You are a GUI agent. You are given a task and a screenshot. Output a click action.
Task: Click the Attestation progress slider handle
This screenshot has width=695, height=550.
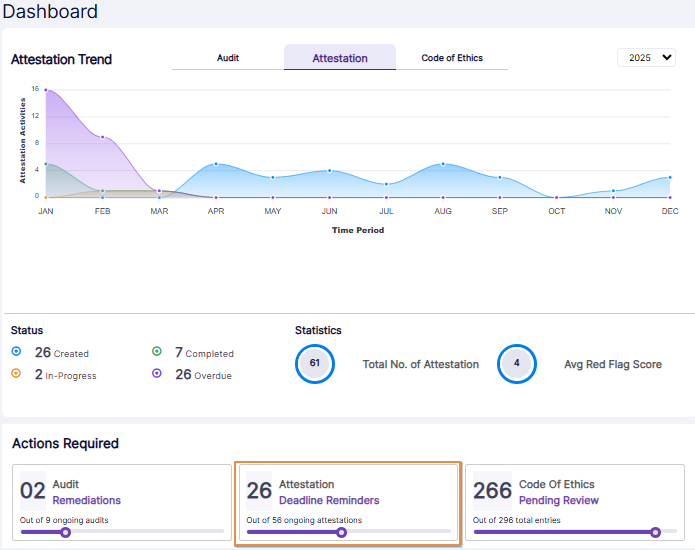(341, 533)
